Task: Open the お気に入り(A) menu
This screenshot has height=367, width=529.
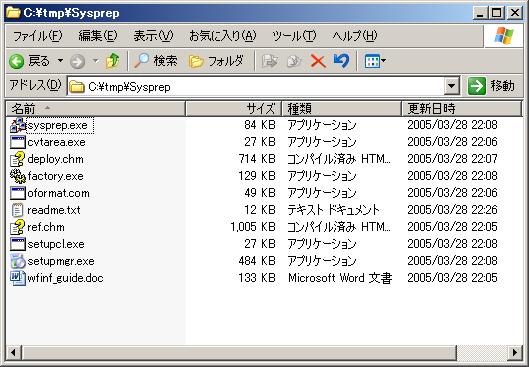Action: tap(222, 35)
